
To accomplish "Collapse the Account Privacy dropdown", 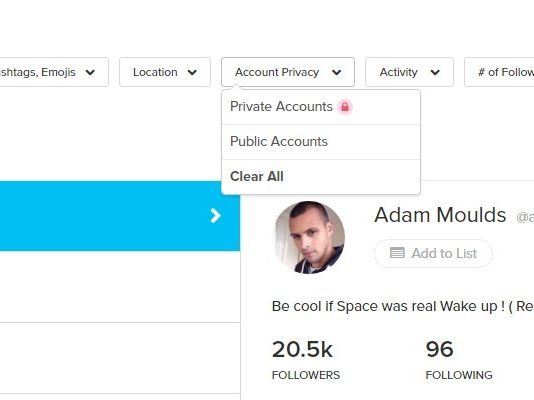I will pyautogui.click(x=288, y=72).
